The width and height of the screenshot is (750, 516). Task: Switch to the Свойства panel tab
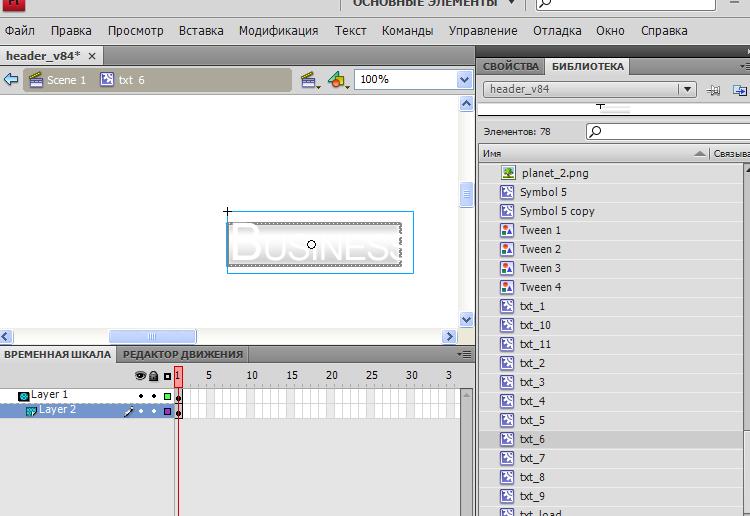tap(511, 66)
